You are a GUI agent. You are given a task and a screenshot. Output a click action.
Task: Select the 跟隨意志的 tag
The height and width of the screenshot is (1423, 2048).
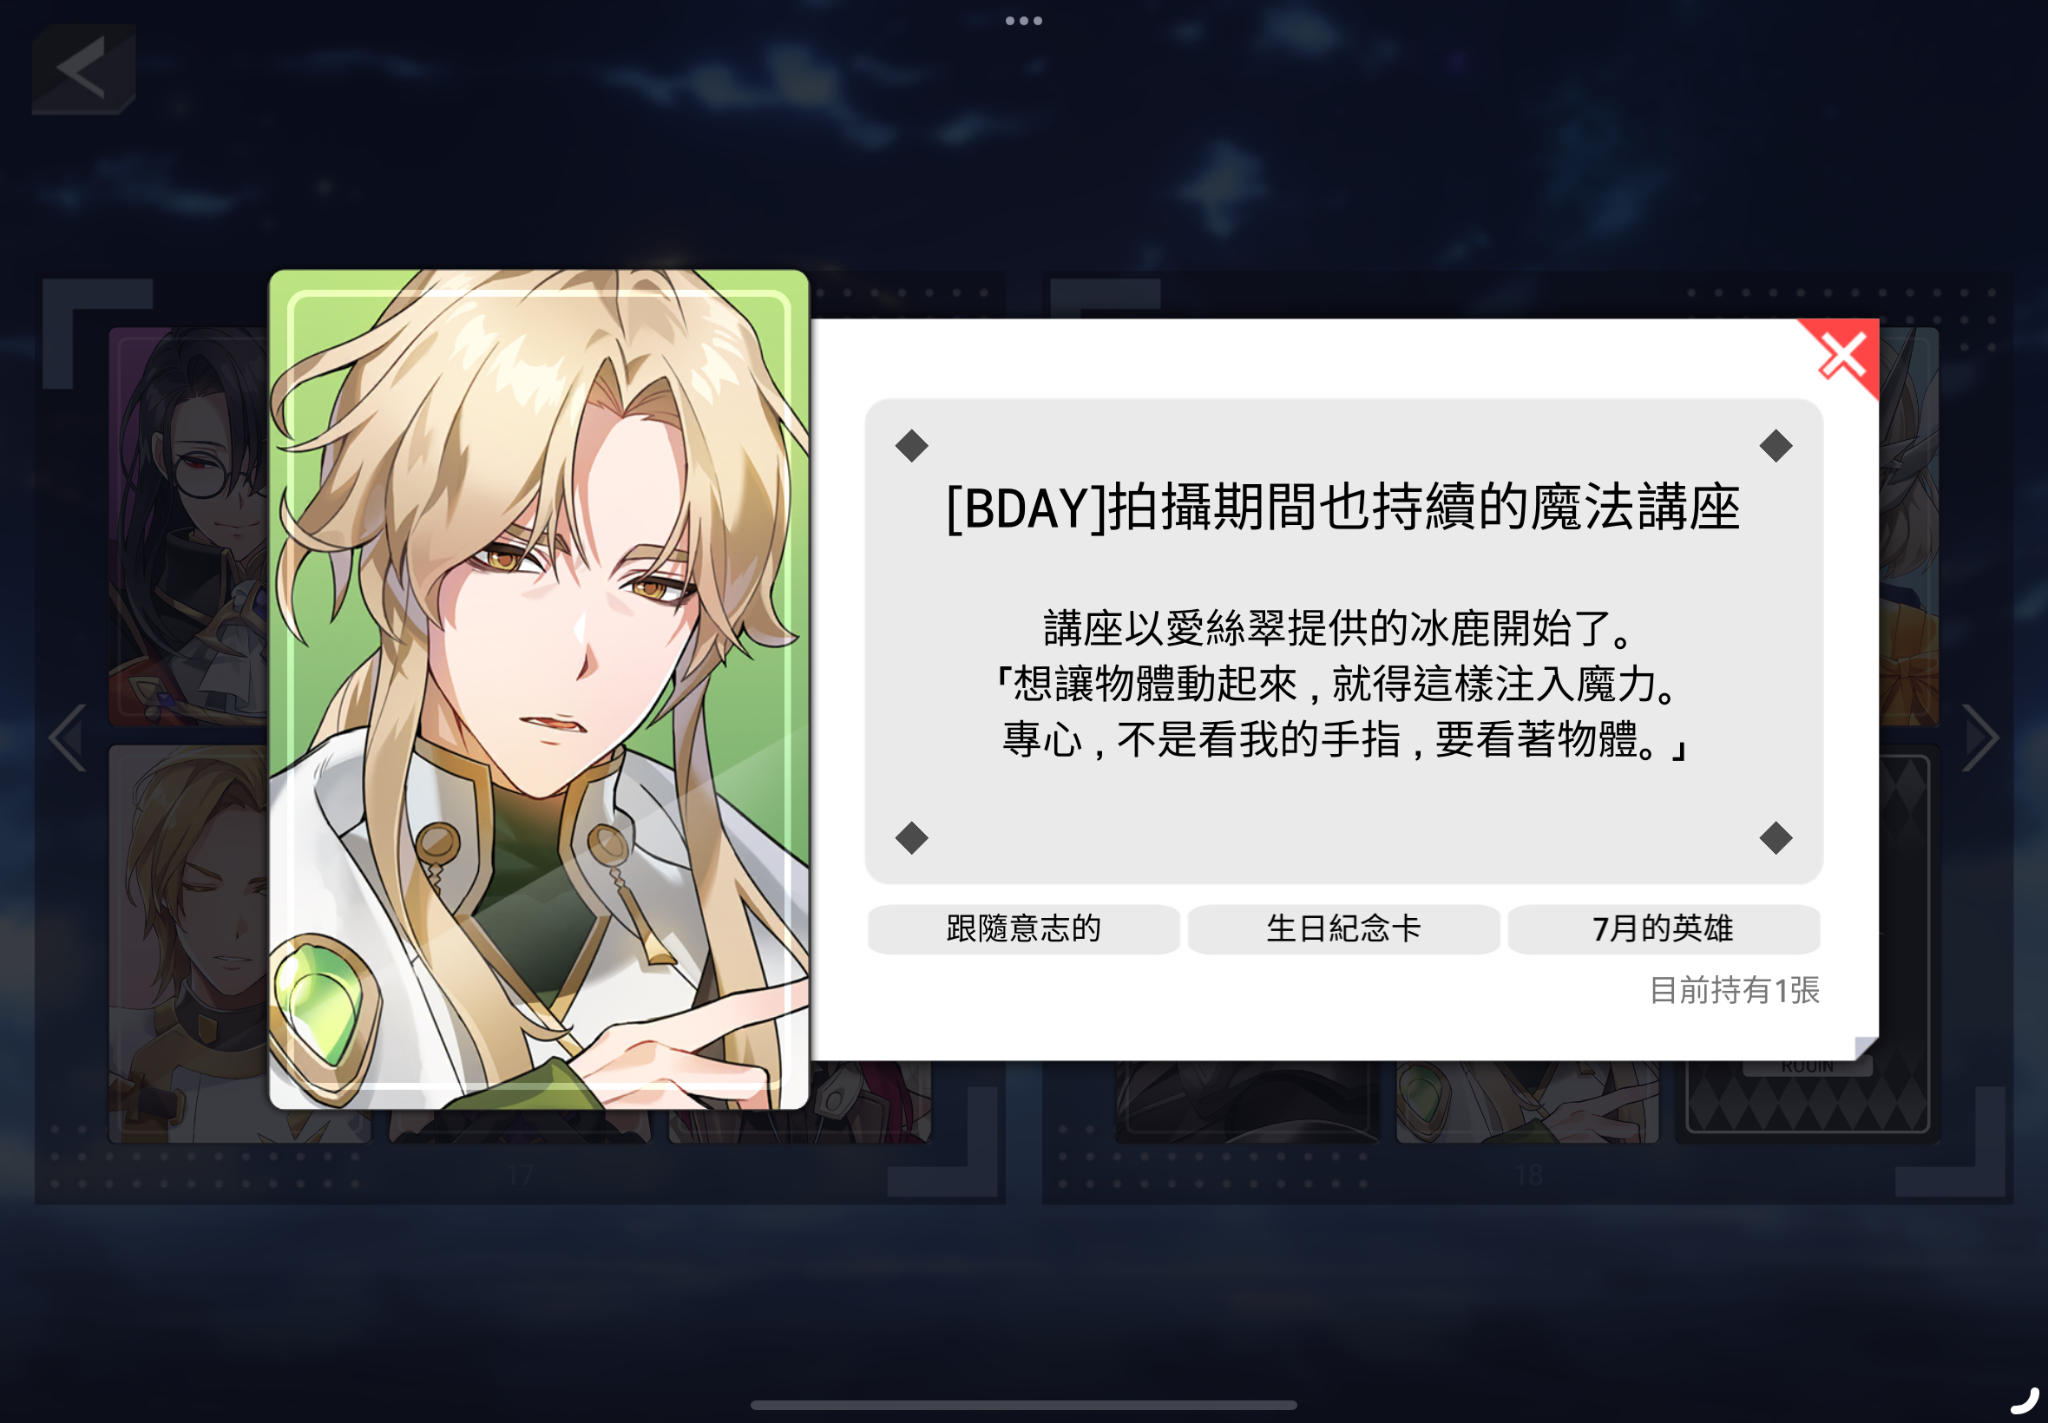1024,929
